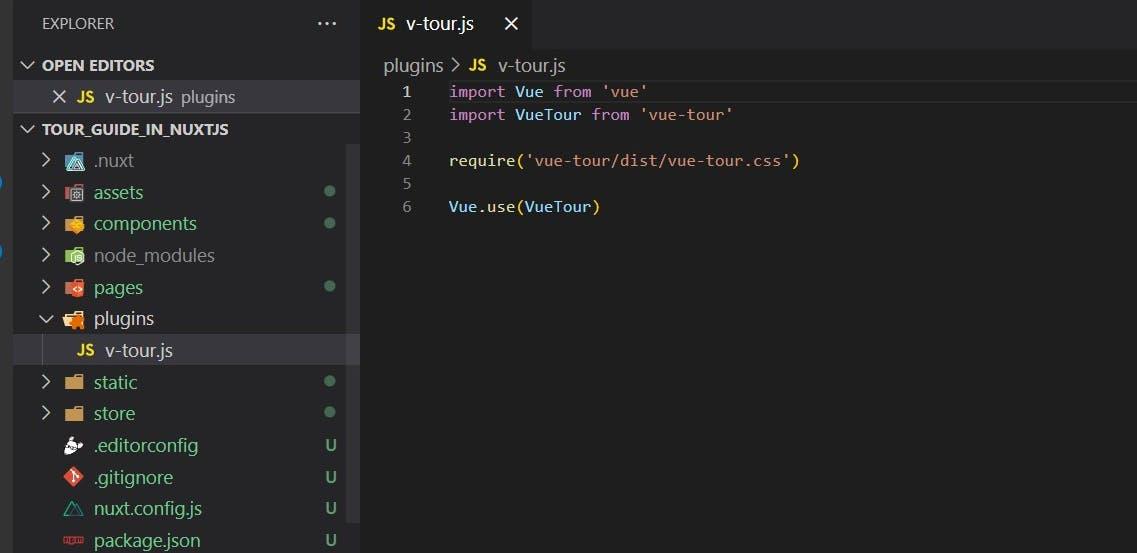
Task: Click the nuxt.config.js Nuxt icon
Action: pos(74,509)
